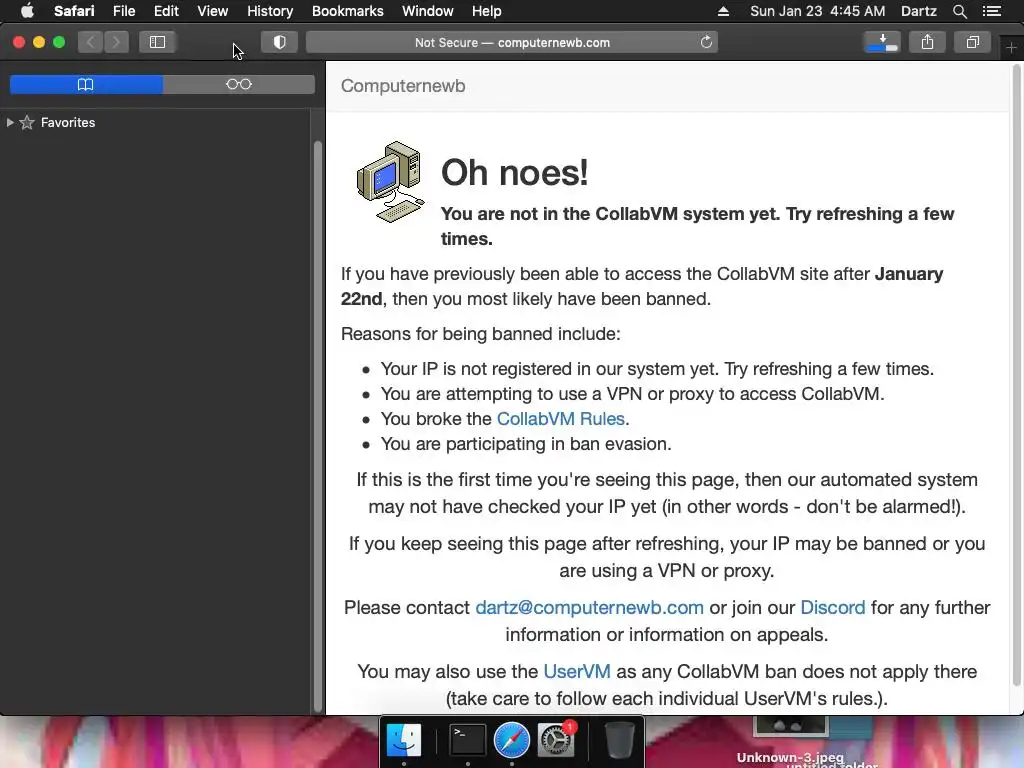Open Terminal from the Dock
This screenshot has width=1024, height=768.
tap(468, 740)
